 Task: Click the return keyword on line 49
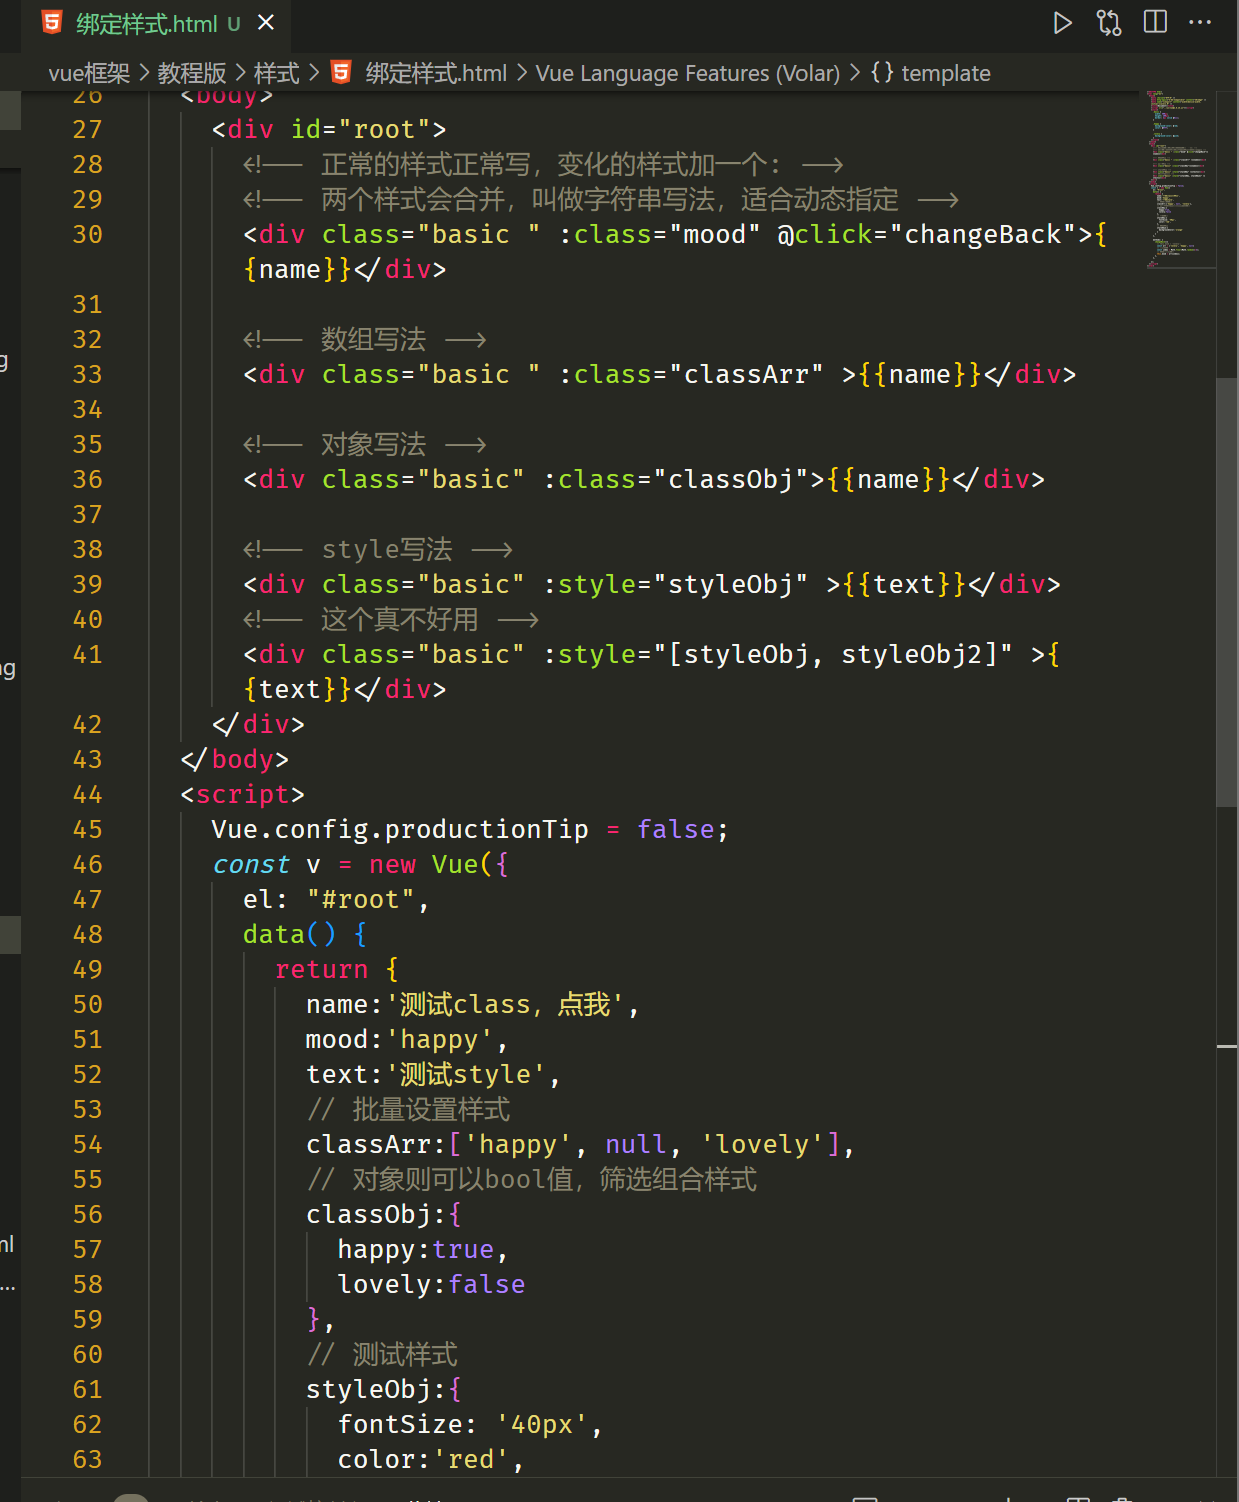pyautogui.click(x=321, y=969)
